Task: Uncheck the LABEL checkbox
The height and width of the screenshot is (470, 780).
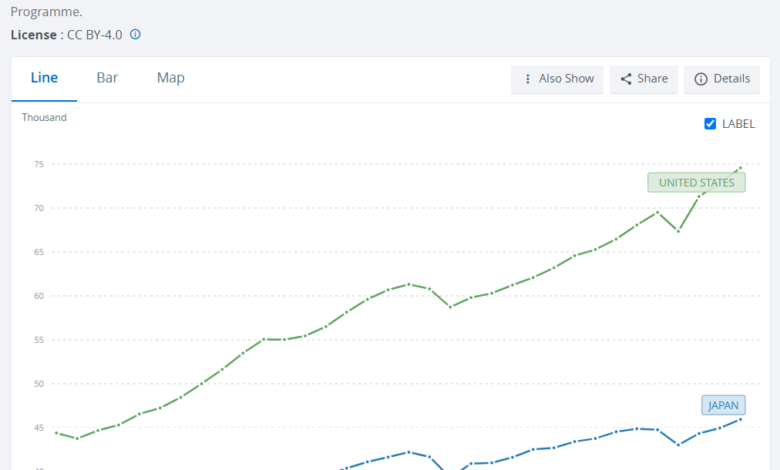Action: pyautogui.click(x=710, y=124)
